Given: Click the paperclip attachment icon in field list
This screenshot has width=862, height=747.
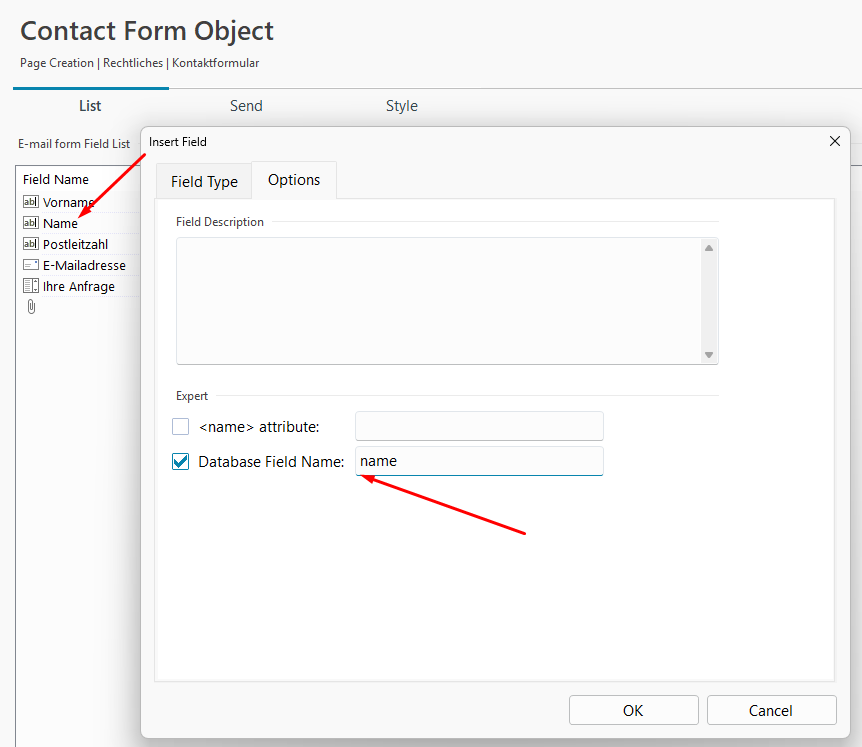Looking at the screenshot, I should click(30, 307).
